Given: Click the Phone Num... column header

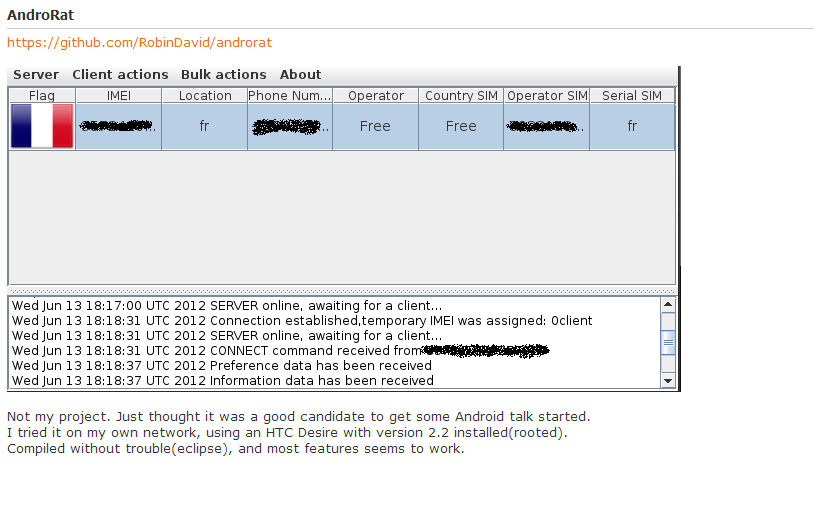Looking at the screenshot, I should pos(290,95).
